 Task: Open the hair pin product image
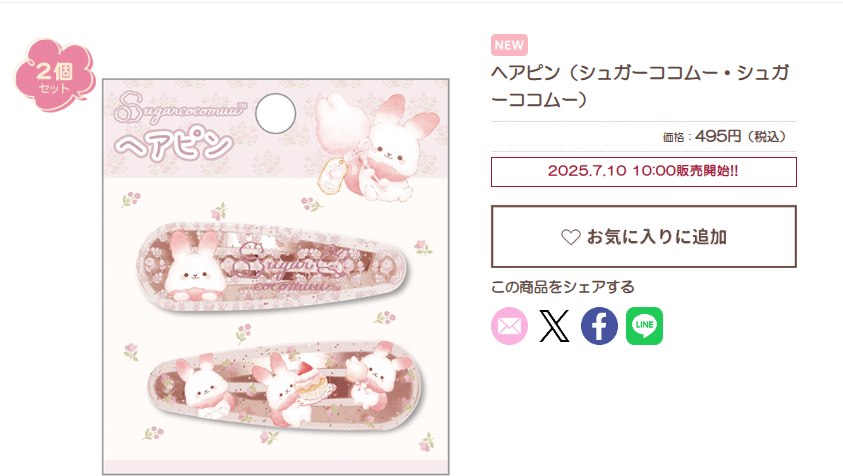[x=276, y=276]
